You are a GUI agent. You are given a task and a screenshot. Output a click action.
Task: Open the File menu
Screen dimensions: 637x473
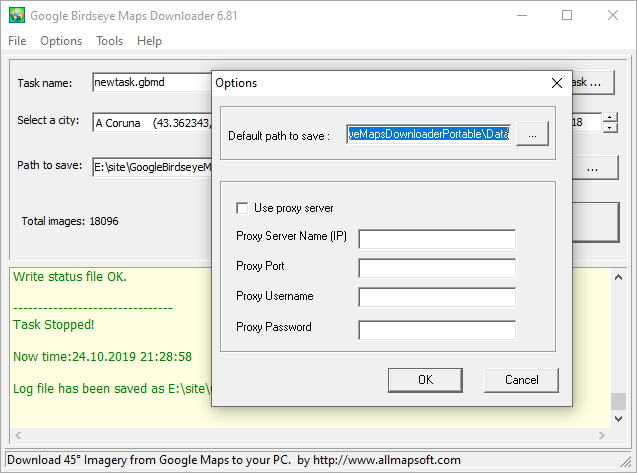point(17,41)
